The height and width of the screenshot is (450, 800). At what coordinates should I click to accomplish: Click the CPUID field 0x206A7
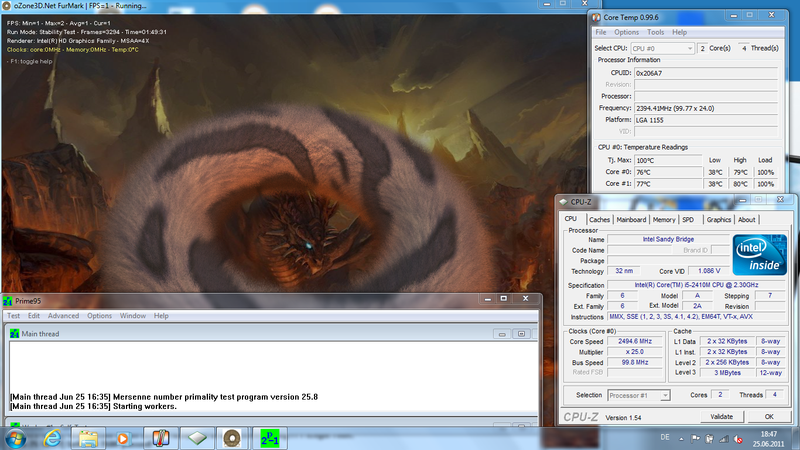(706, 73)
